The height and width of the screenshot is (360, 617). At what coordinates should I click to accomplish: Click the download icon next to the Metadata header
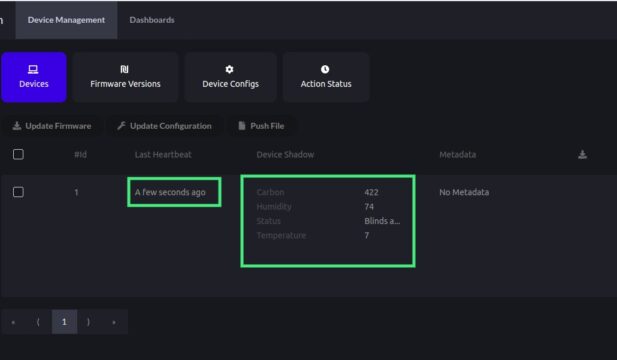[583, 154]
